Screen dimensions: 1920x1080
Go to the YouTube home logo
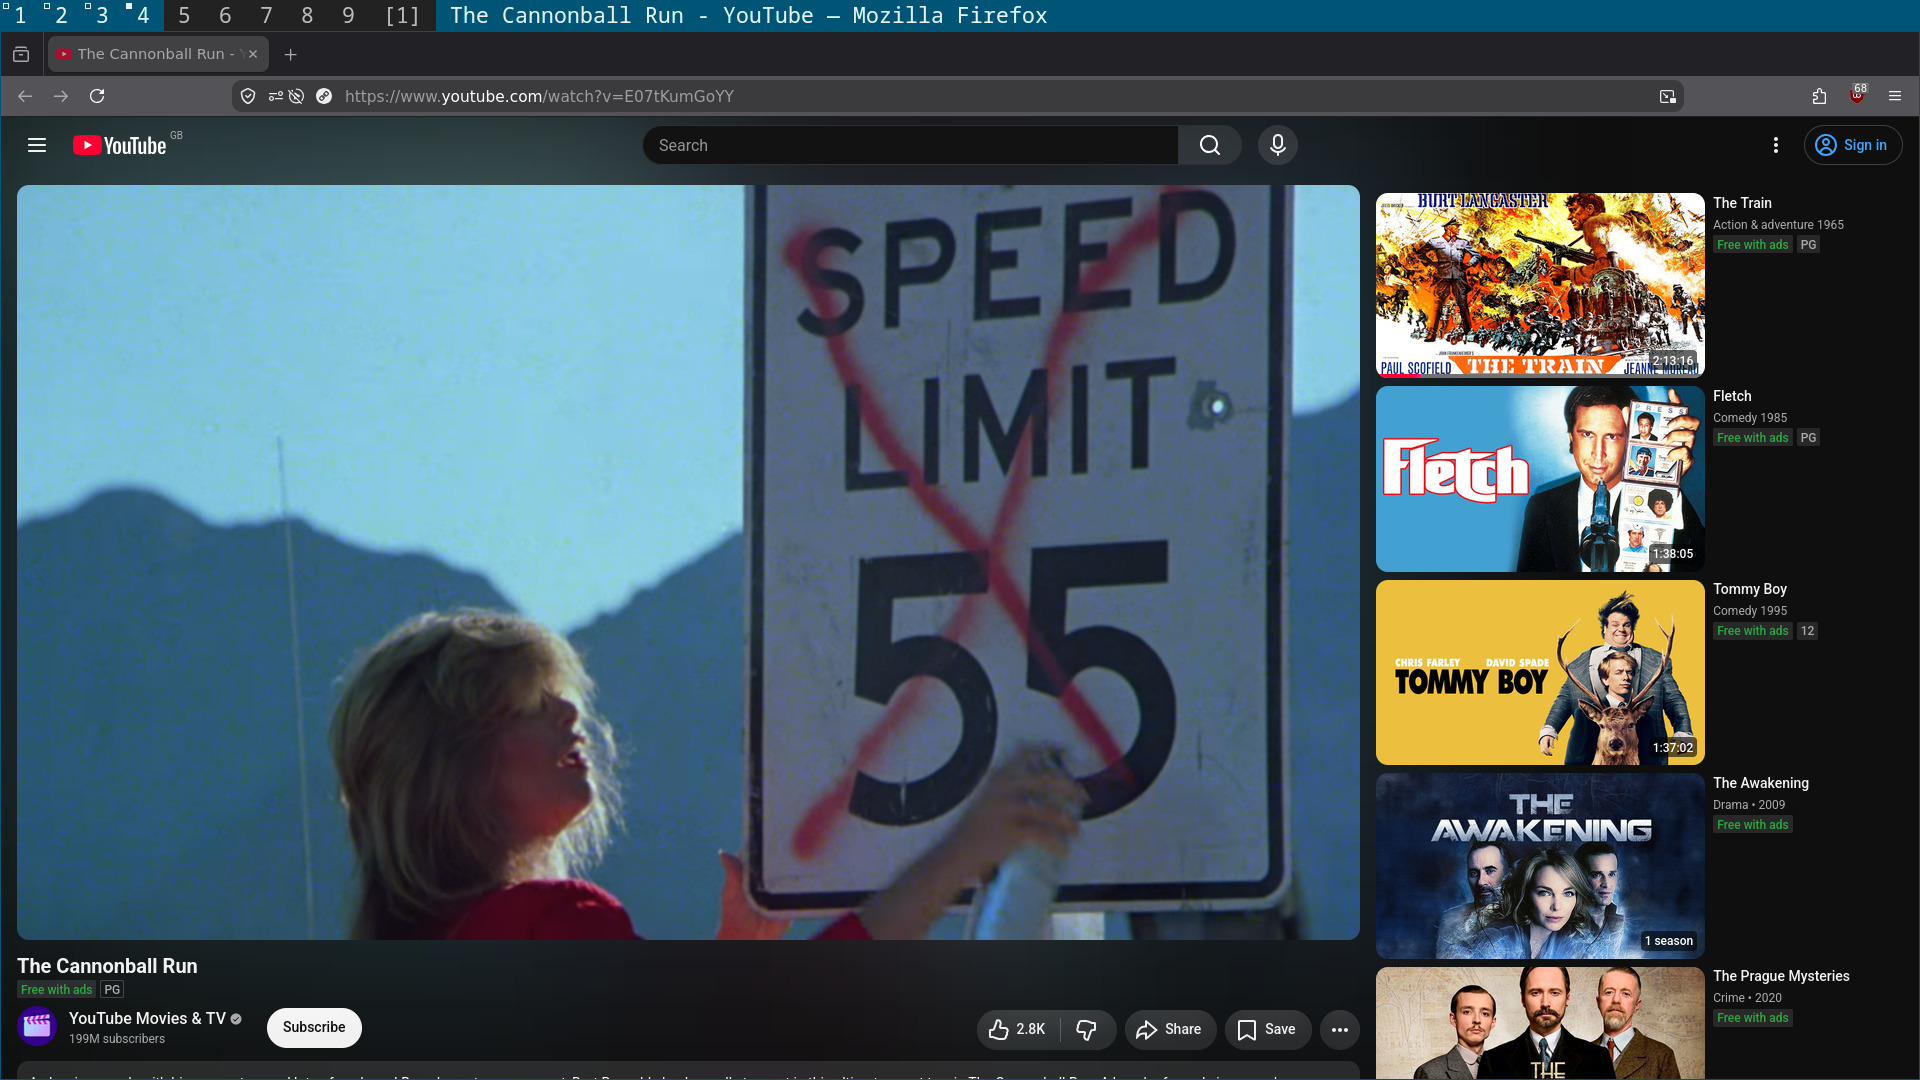click(120, 146)
